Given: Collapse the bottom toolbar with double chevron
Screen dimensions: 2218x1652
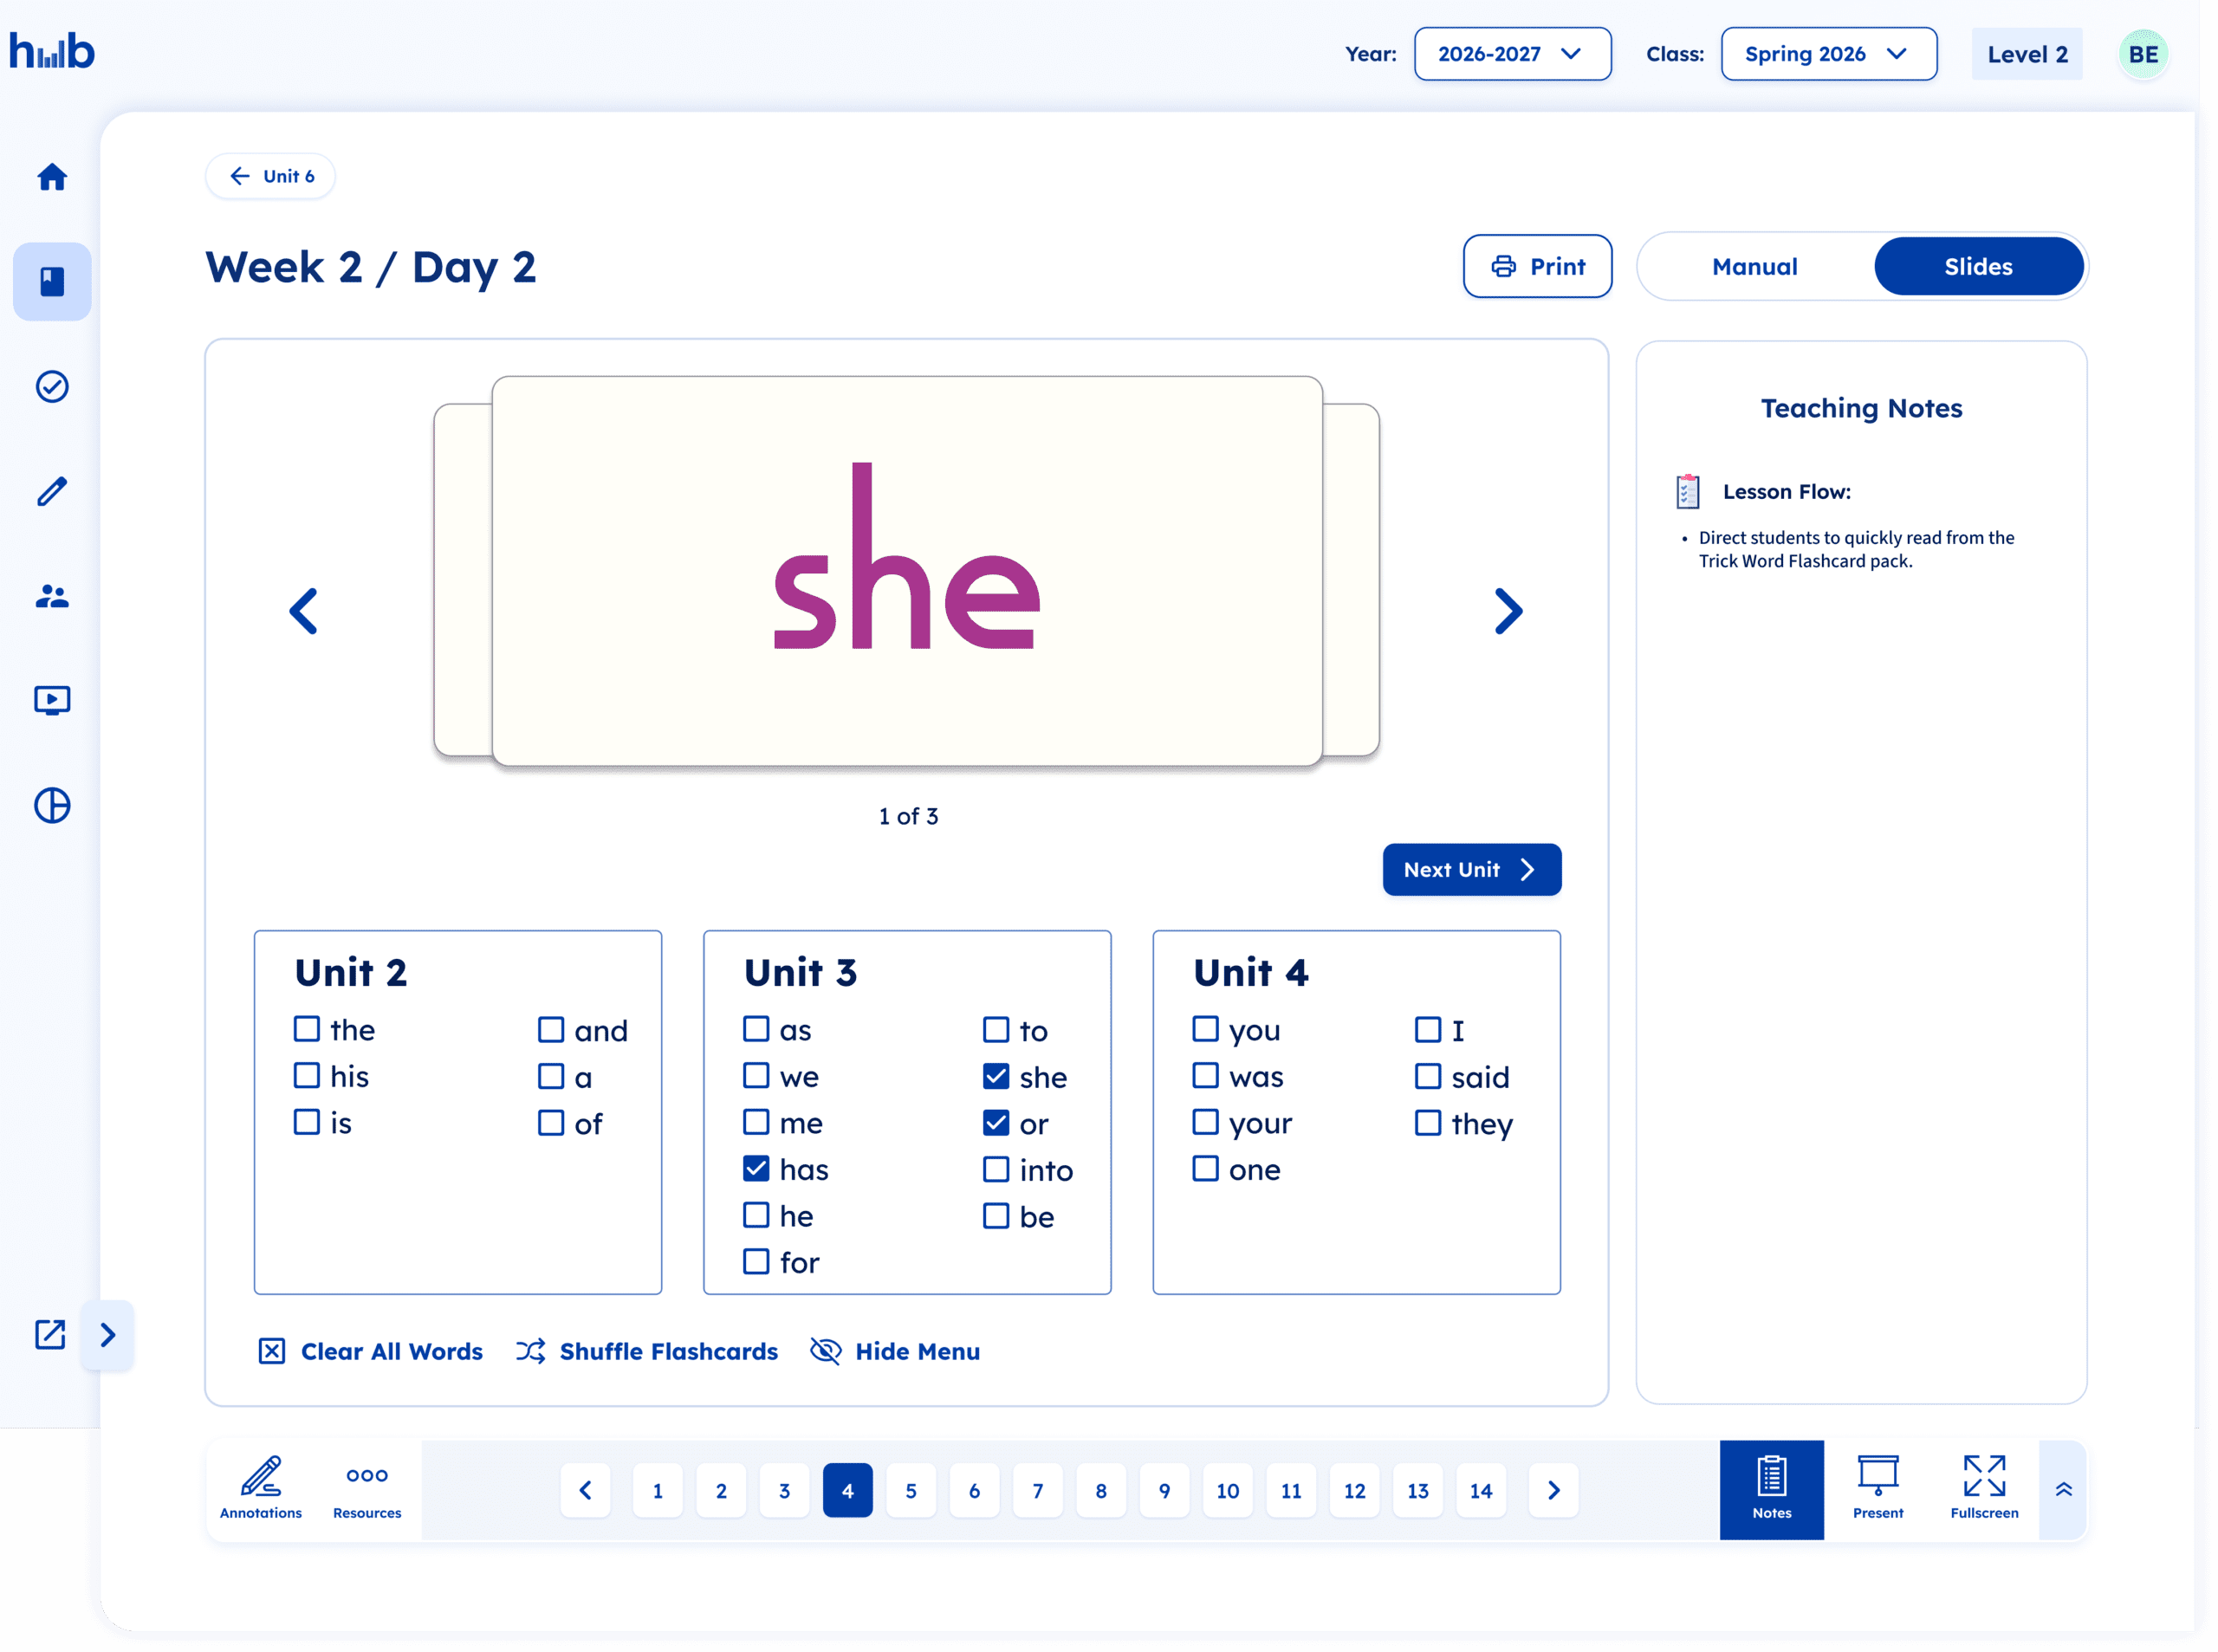Looking at the screenshot, I should [2063, 1490].
